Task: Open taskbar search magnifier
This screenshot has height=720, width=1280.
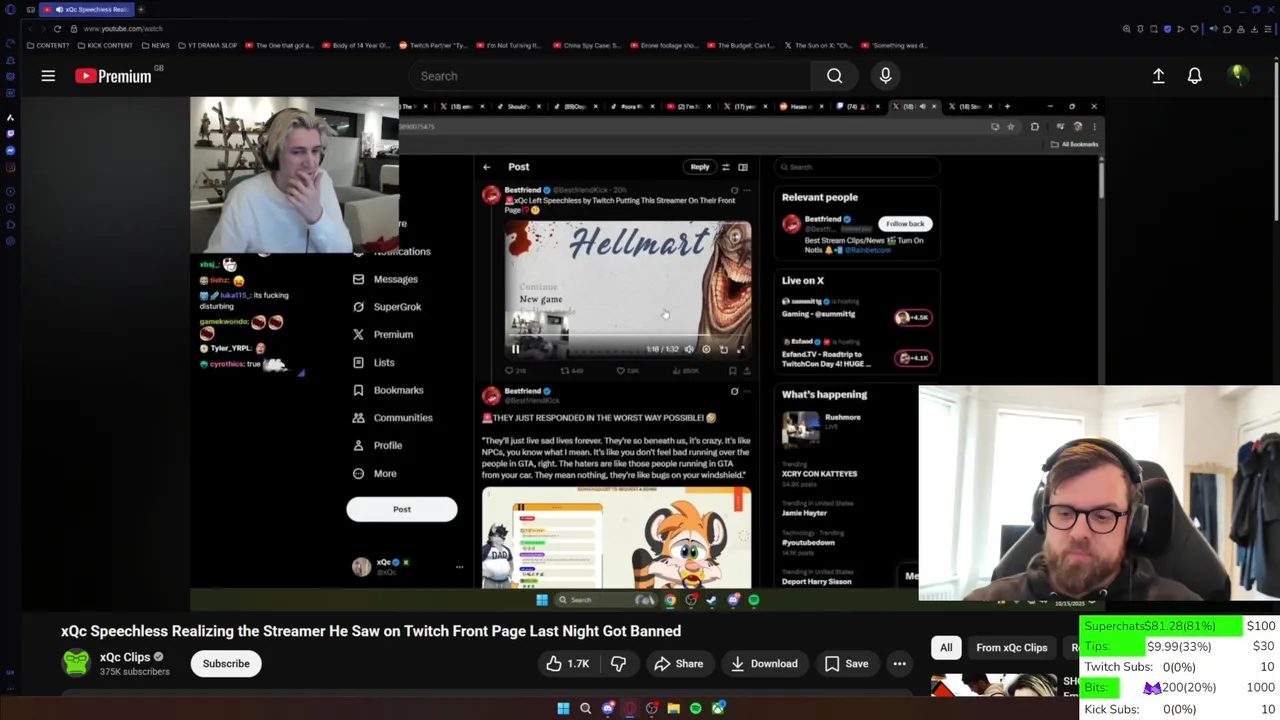Action: pyautogui.click(x=586, y=709)
